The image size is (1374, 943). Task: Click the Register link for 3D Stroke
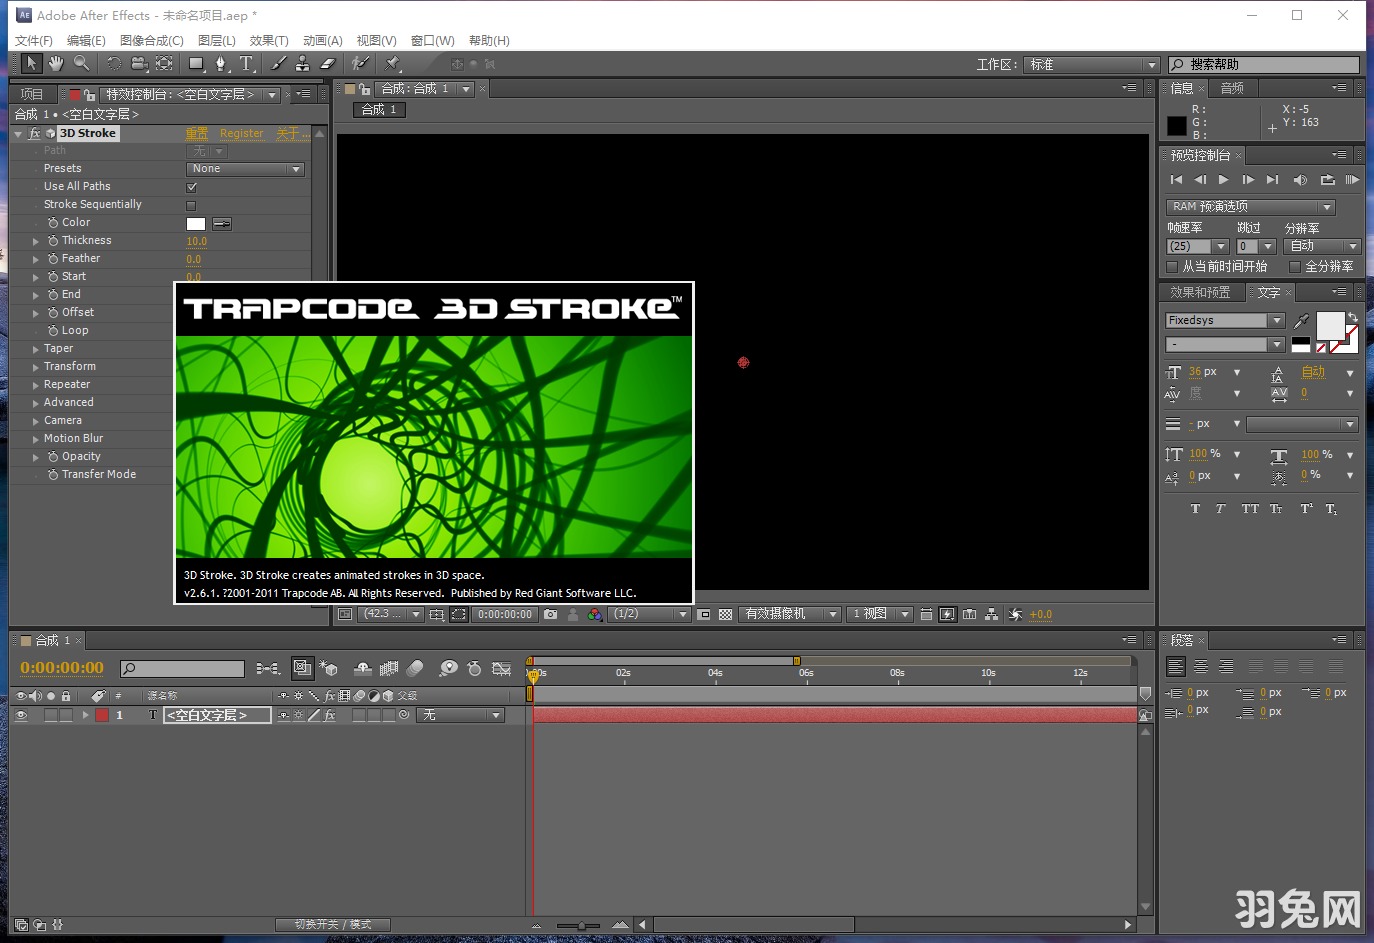pyautogui.click(x=241, y=133)
